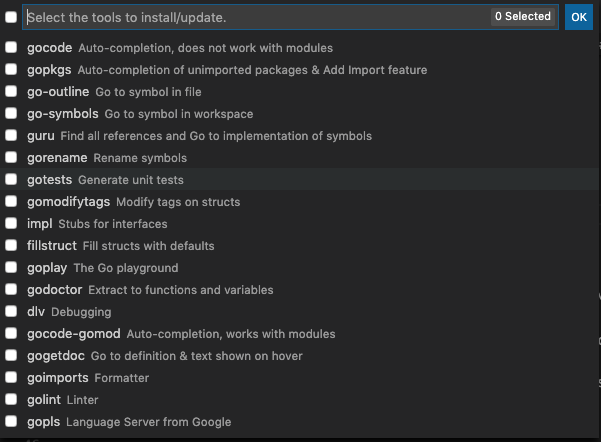The height and width of the screenshot is (442, 601).
Task: Check the guru tool checkbox
Action: point(11,135)
